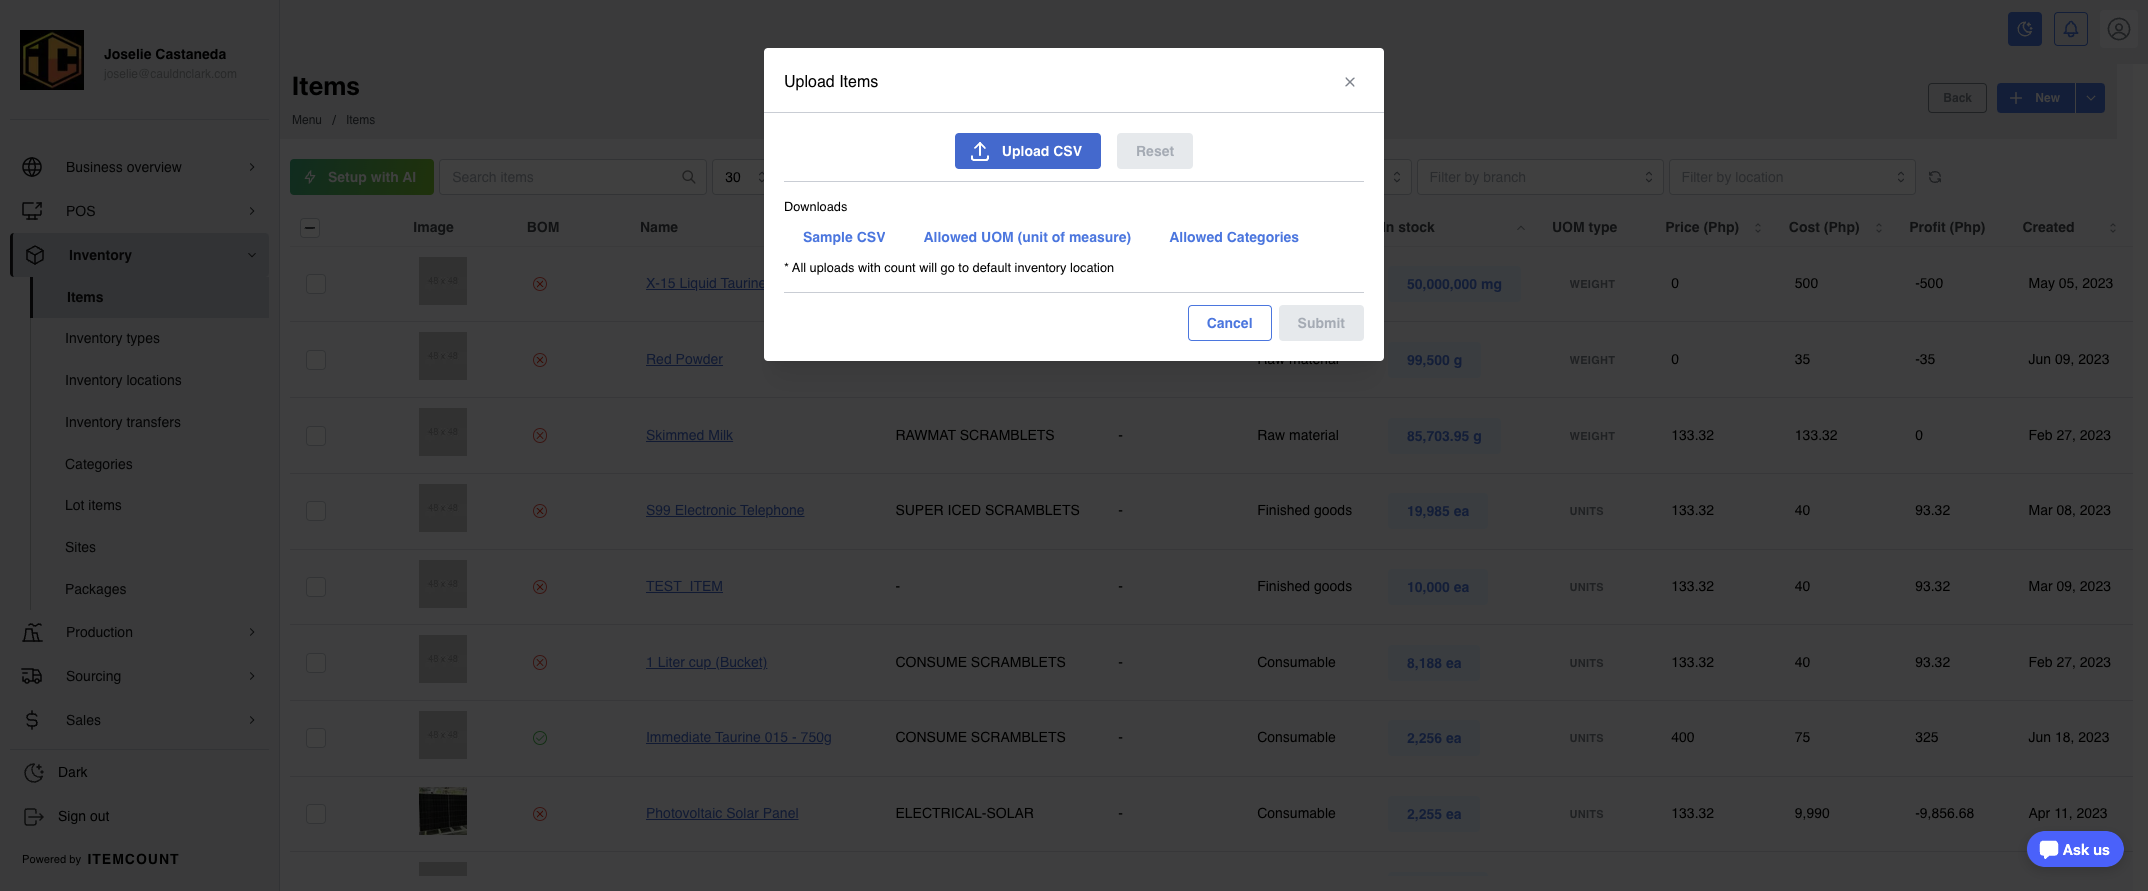The height and width of the screenshot is (891, 2148).
Task: Open the Filter by branch dropdown
Action: 1540,177
